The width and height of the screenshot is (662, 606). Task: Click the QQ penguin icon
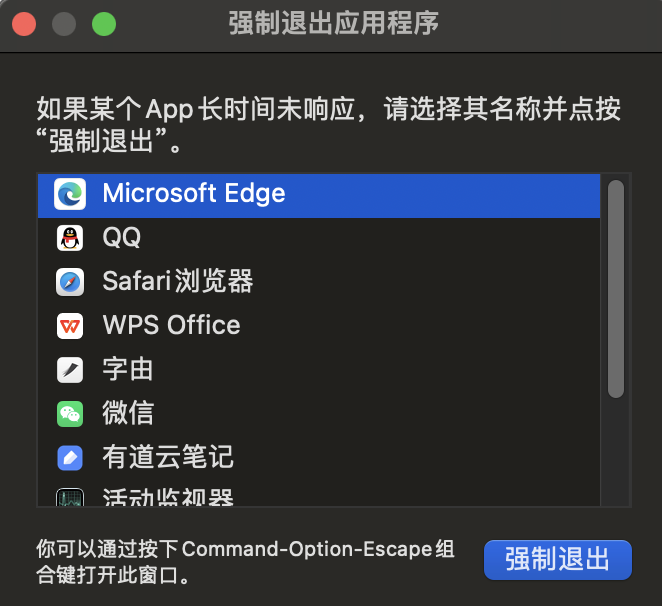click(x=70, y=238)
